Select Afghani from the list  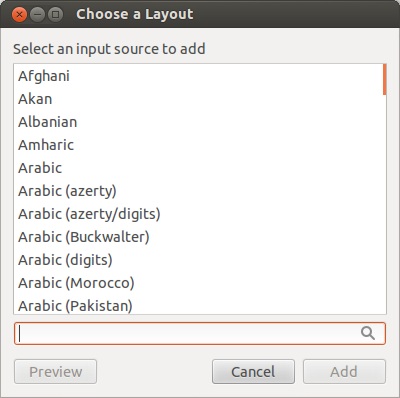click(199, 76)
